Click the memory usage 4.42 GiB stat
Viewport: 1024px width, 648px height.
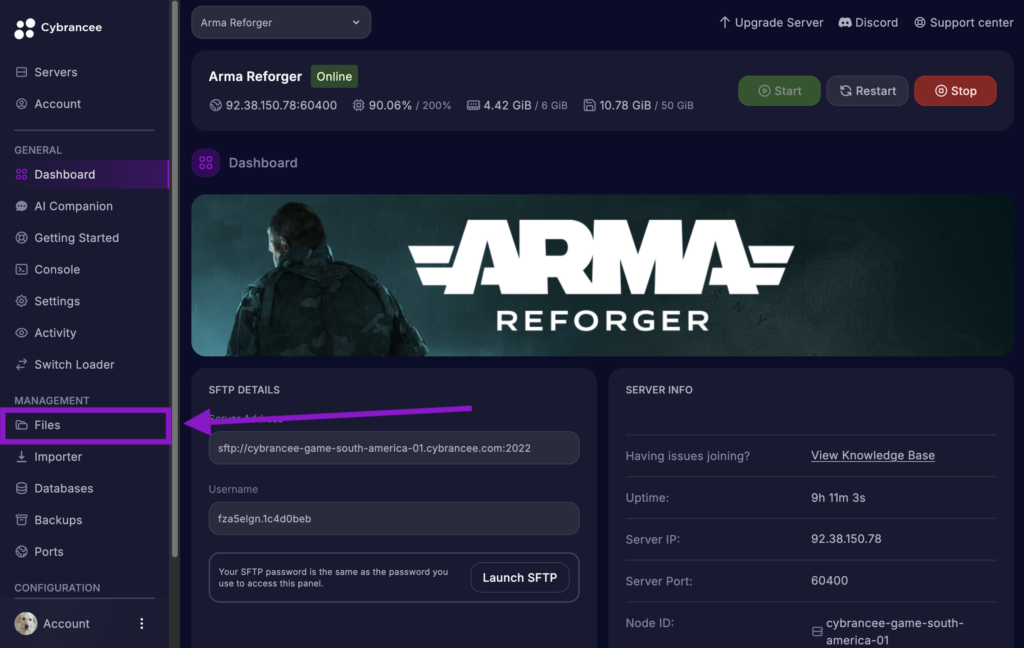pos(517,105)
